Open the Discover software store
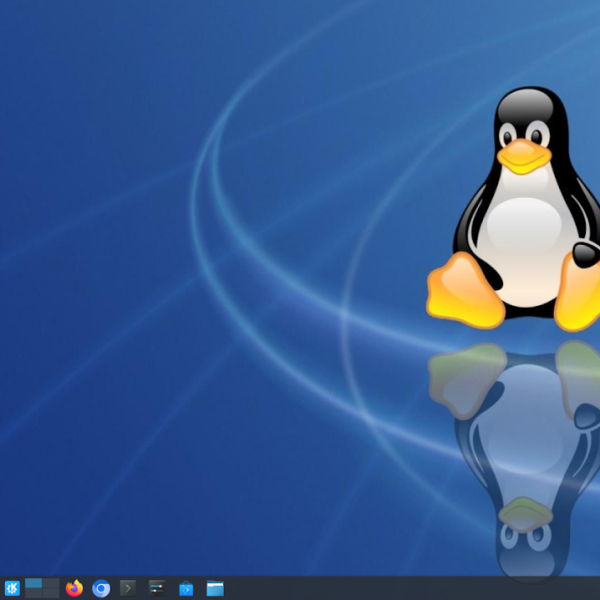Image resolution: width=600 pixels, height=600 pixels. click(185, 588)
